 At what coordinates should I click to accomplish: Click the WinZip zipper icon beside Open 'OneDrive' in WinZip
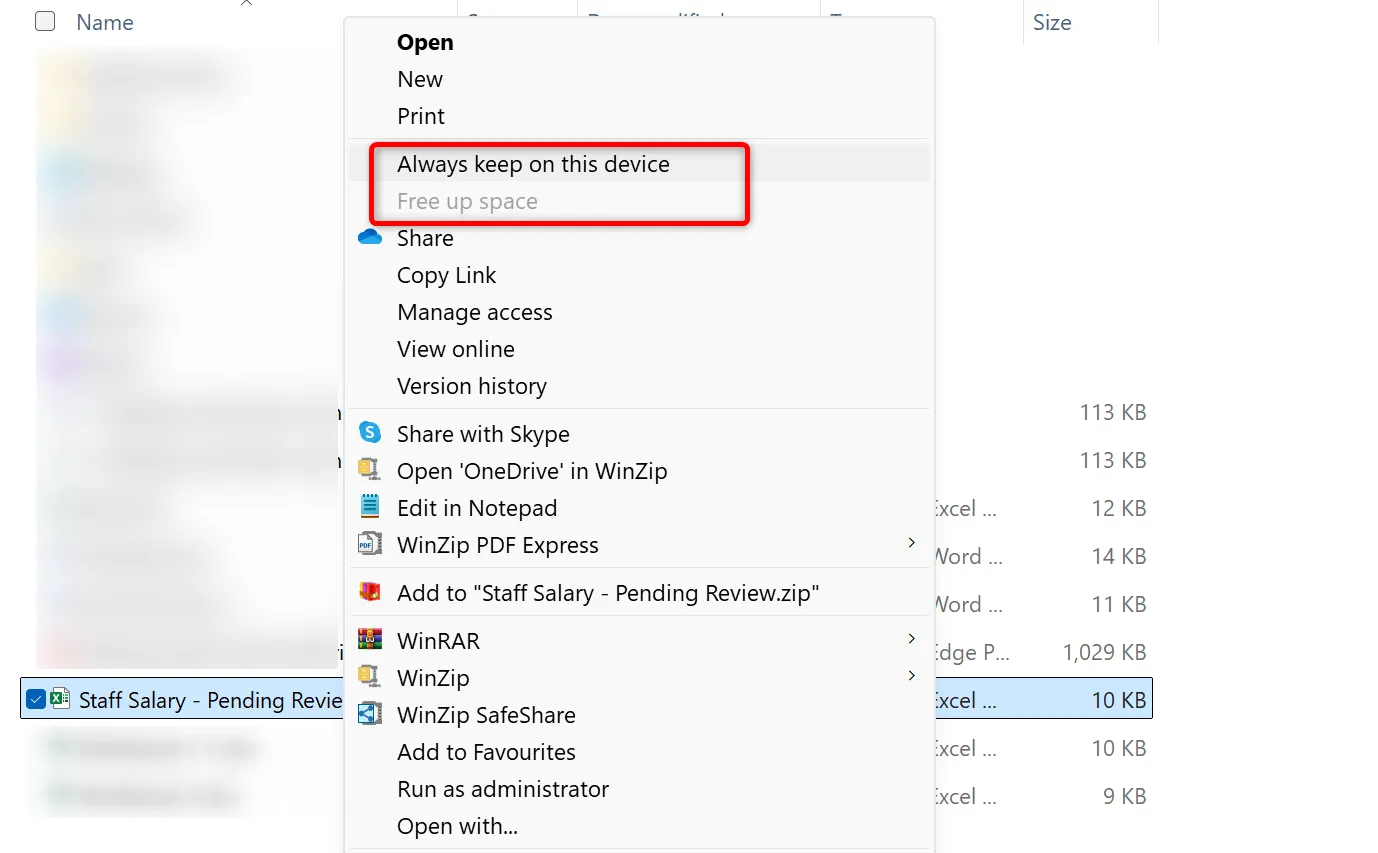click(x=370, y=470)
